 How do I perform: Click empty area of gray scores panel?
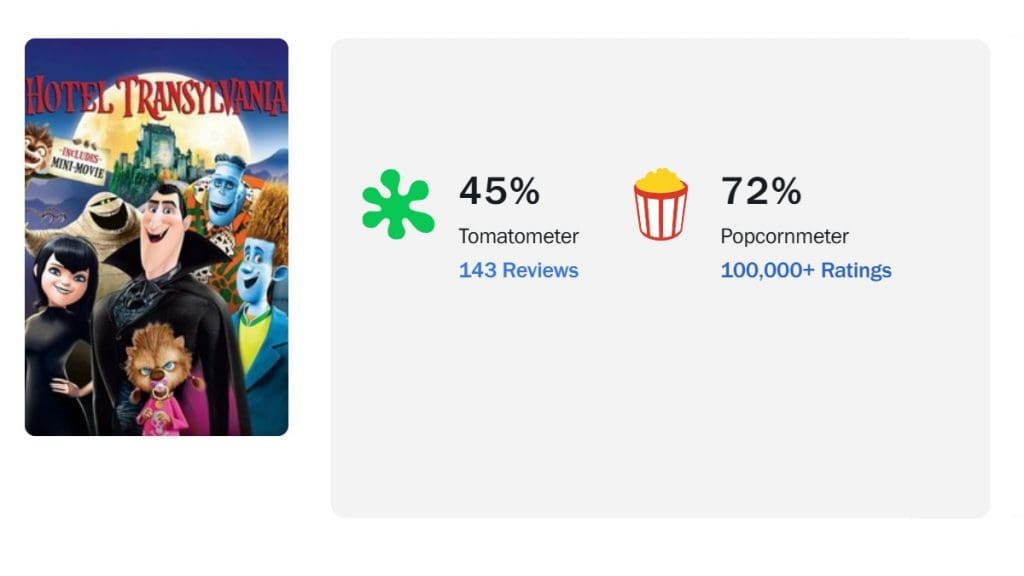pyautogui.click(x=660, y=420)
